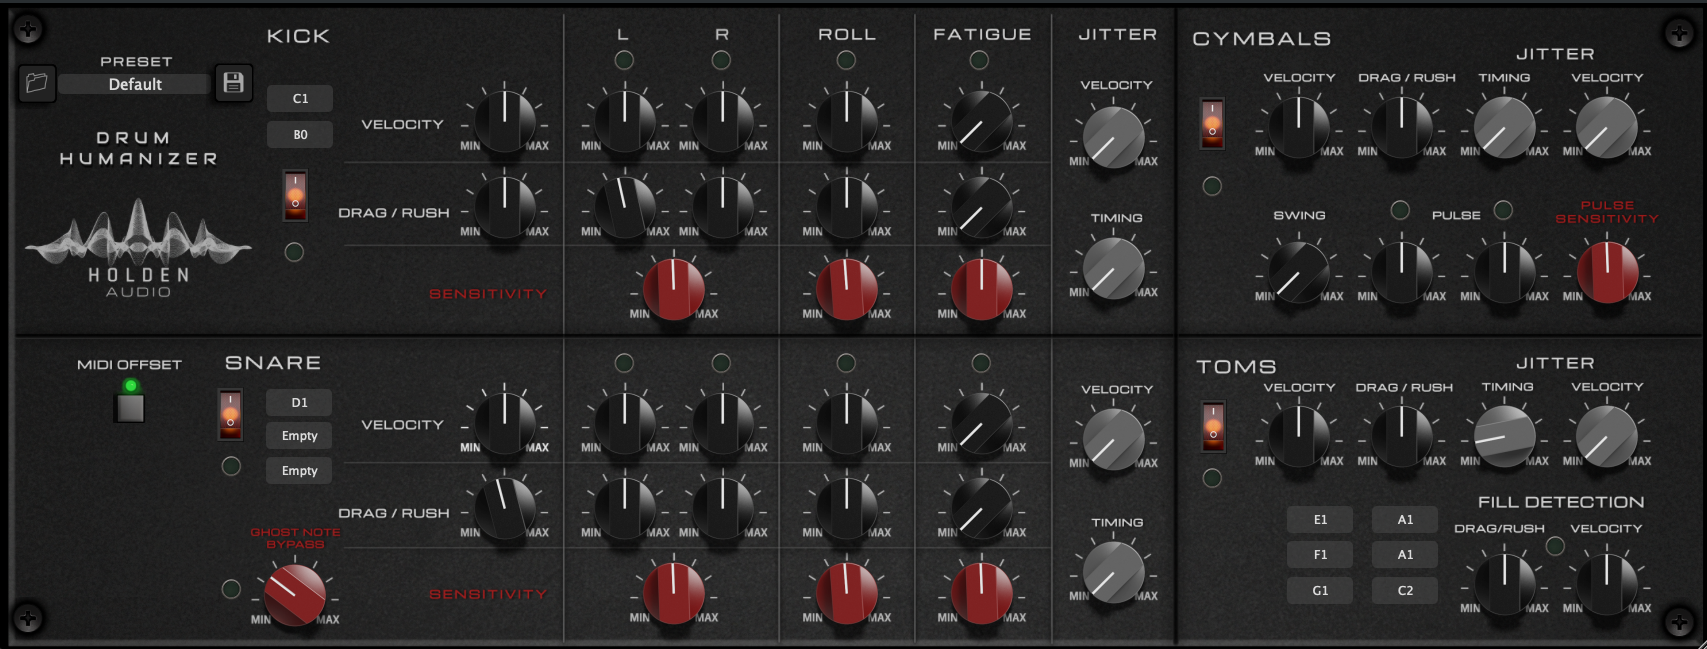Open the Kick C1 note selector
Screen dimensions: 1707x649
point(300,98)
